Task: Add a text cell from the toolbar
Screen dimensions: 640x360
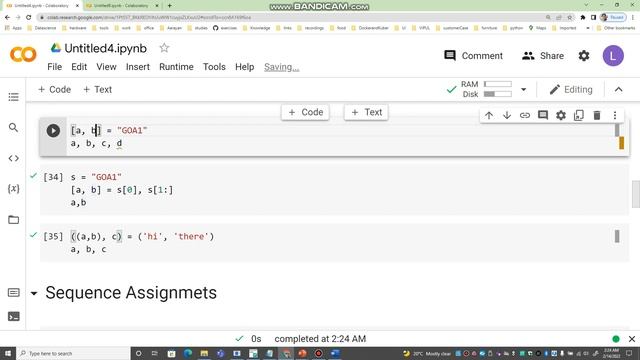Action: (x=97, y=89)
